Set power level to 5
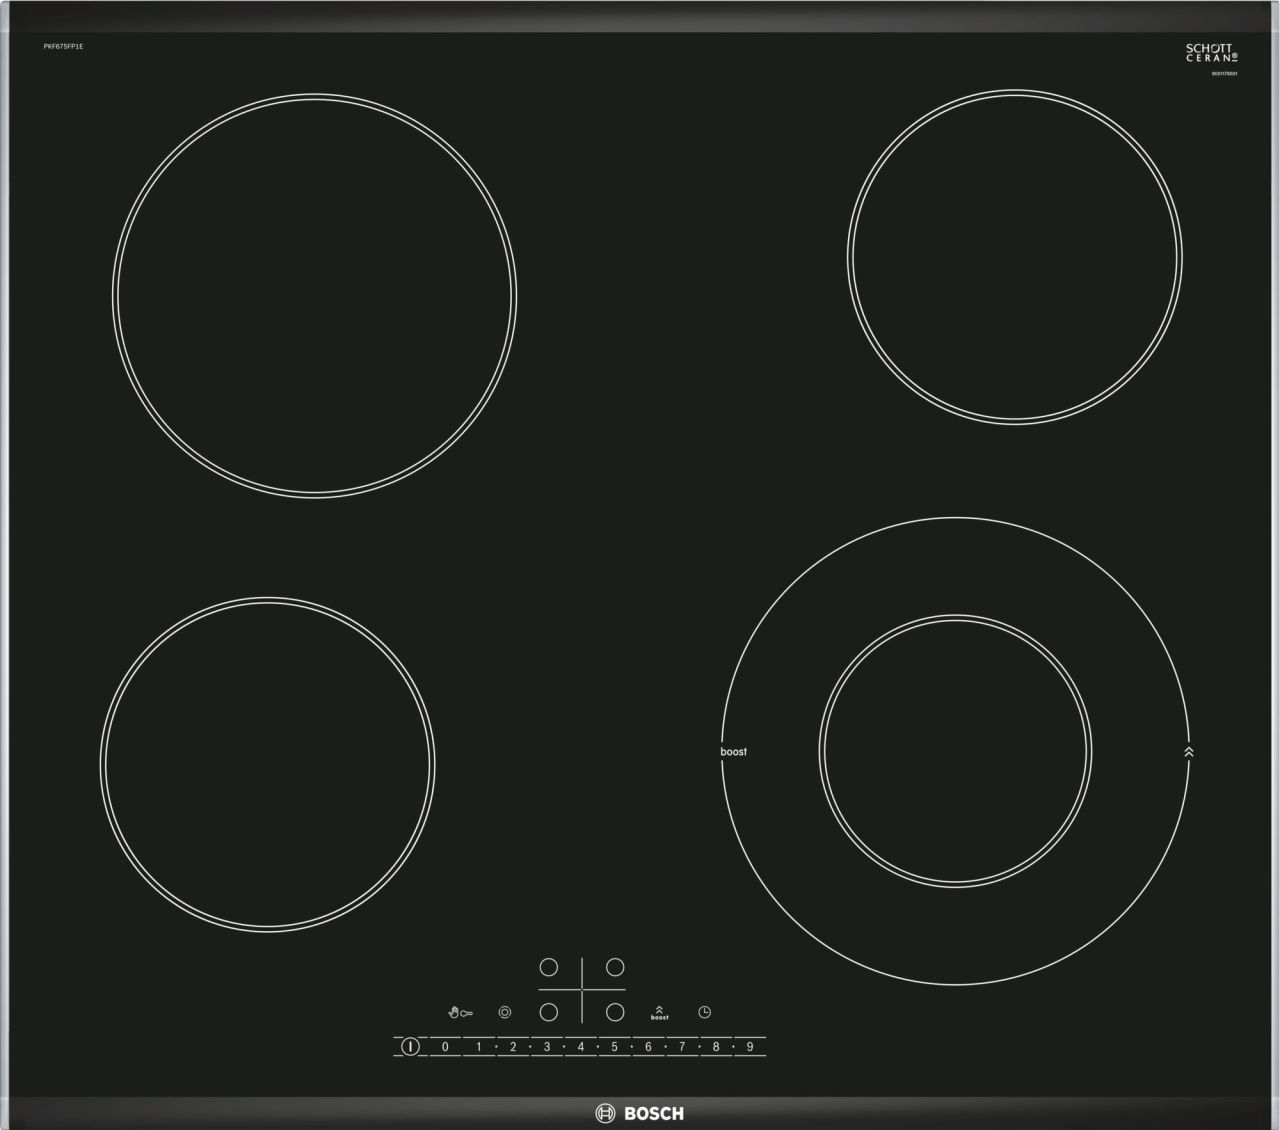Screen dimensions: 1280x1130 coord(614,1047)
